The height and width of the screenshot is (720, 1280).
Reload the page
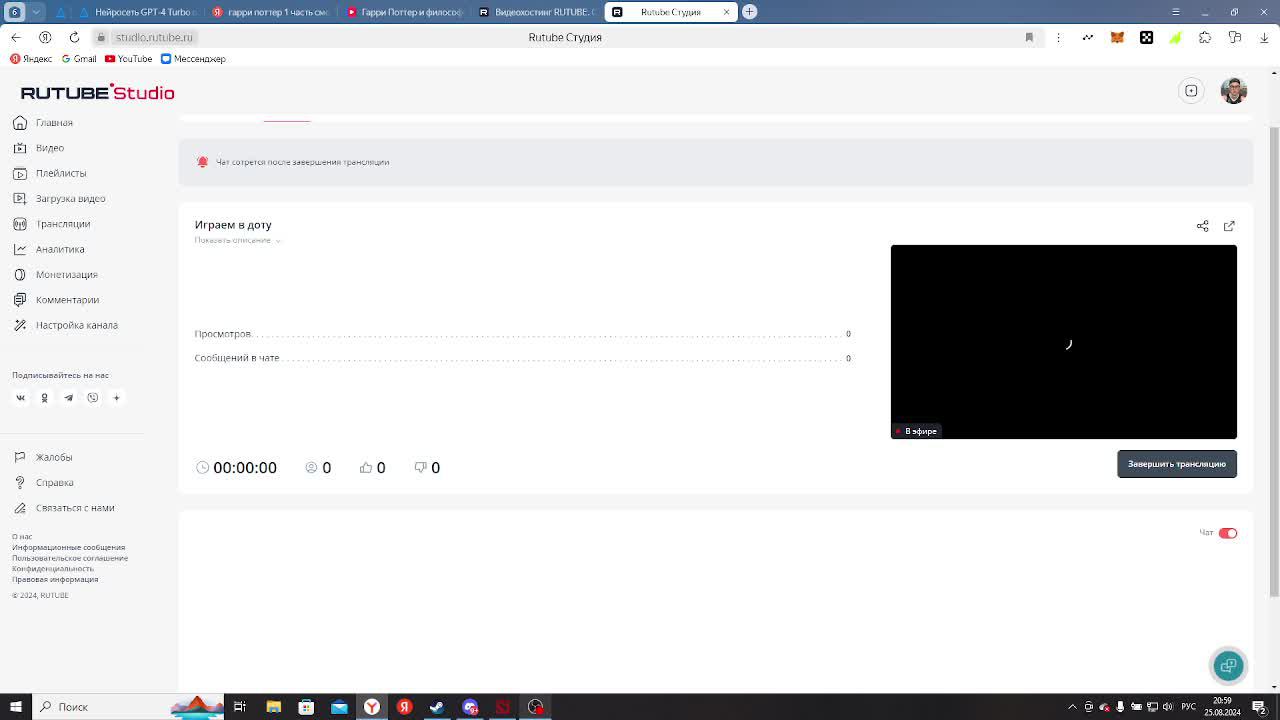(74, 37)
